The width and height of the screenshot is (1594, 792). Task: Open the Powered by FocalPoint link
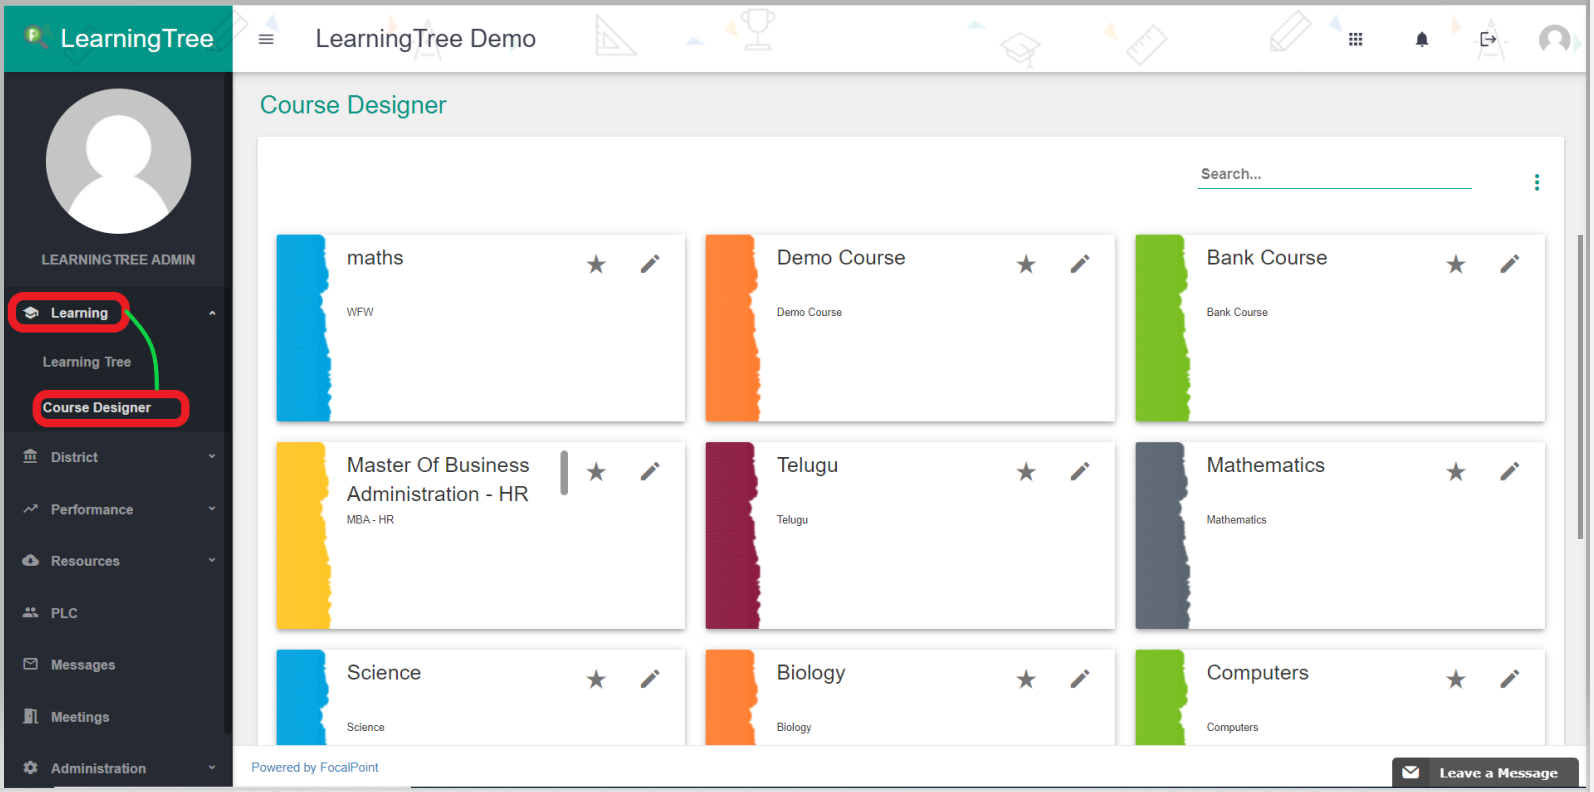[x=315, y=767]
